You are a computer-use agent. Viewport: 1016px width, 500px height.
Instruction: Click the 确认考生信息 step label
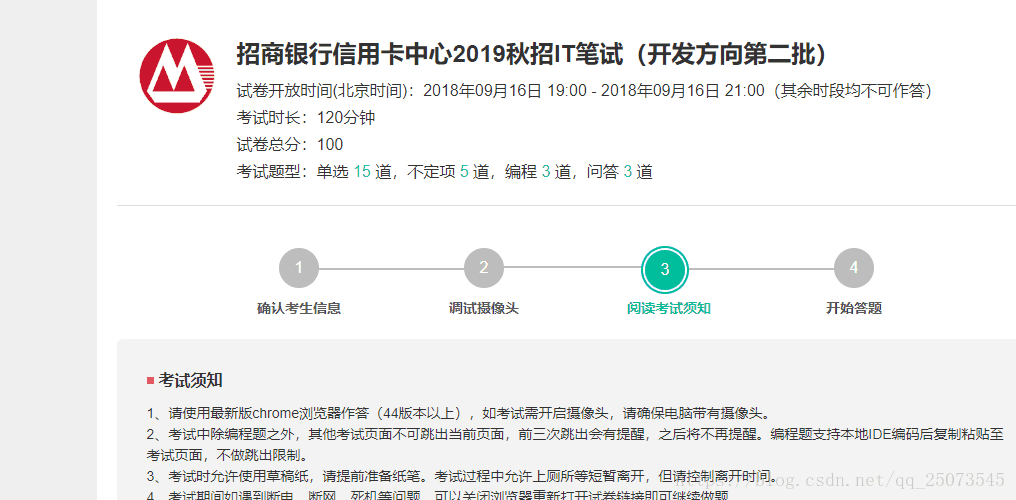[299, 308]
